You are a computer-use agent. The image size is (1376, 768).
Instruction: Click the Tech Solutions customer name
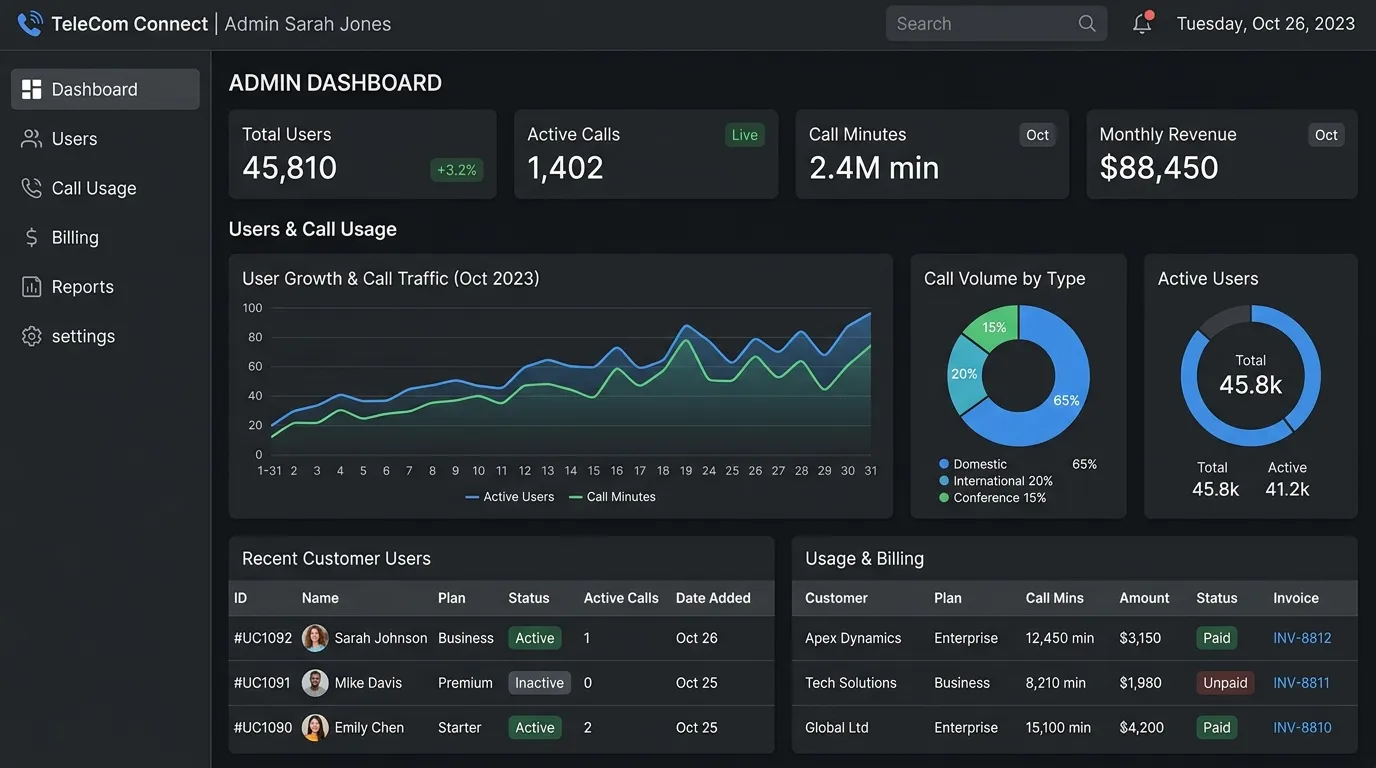[851, 683]
